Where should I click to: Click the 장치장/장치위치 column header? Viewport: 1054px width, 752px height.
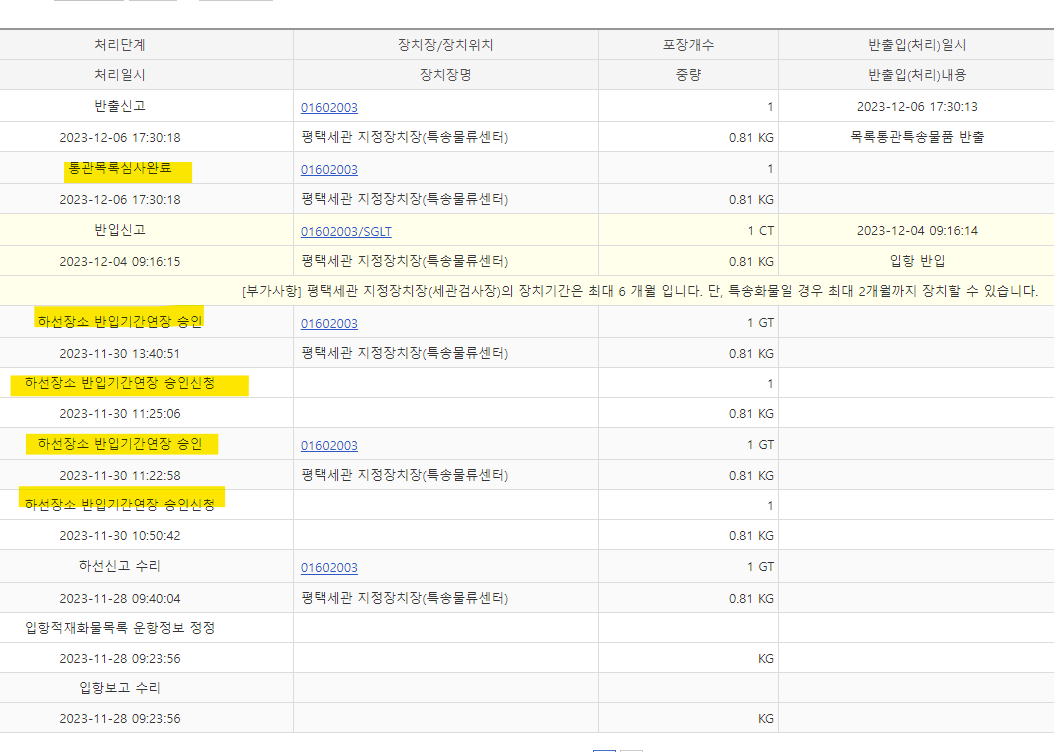[x=445, y=45]
